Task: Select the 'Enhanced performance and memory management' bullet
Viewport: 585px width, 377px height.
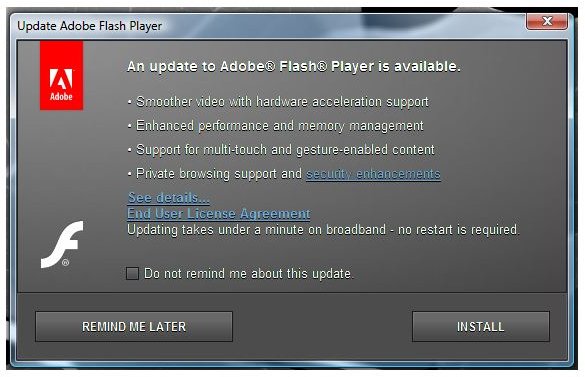Action: (x=279, y=126)
